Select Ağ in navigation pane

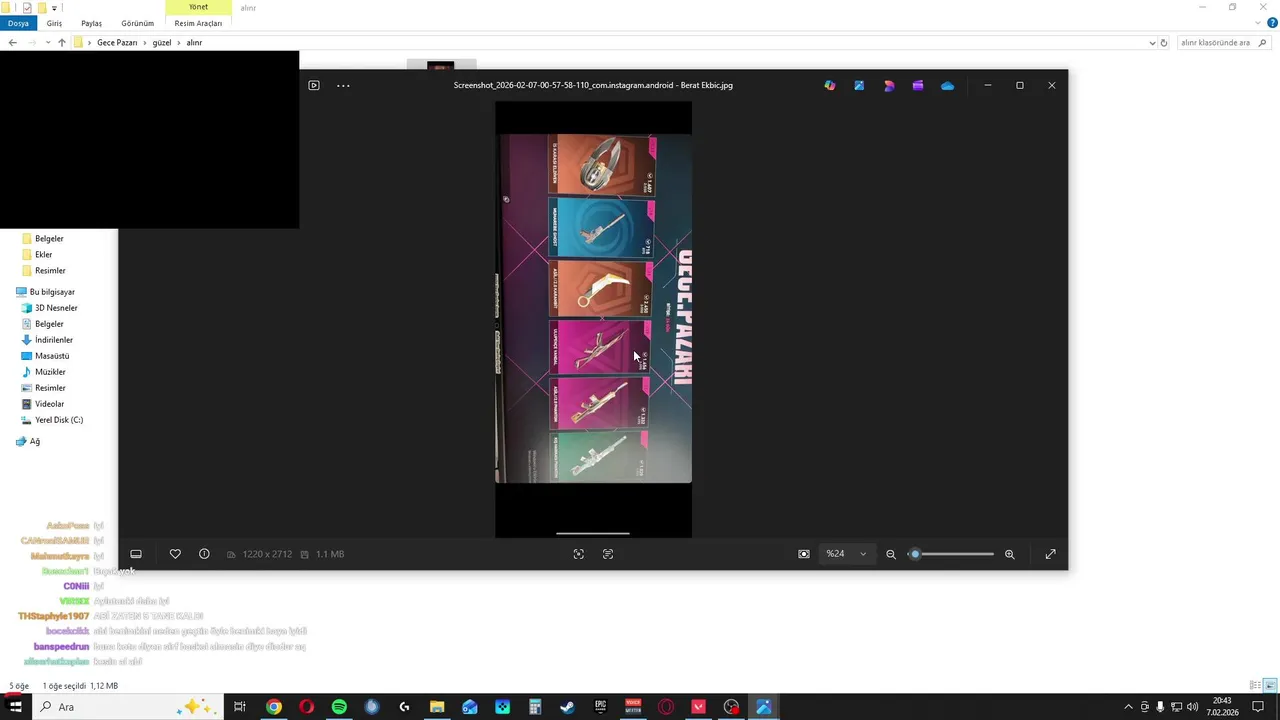[34, 441]
